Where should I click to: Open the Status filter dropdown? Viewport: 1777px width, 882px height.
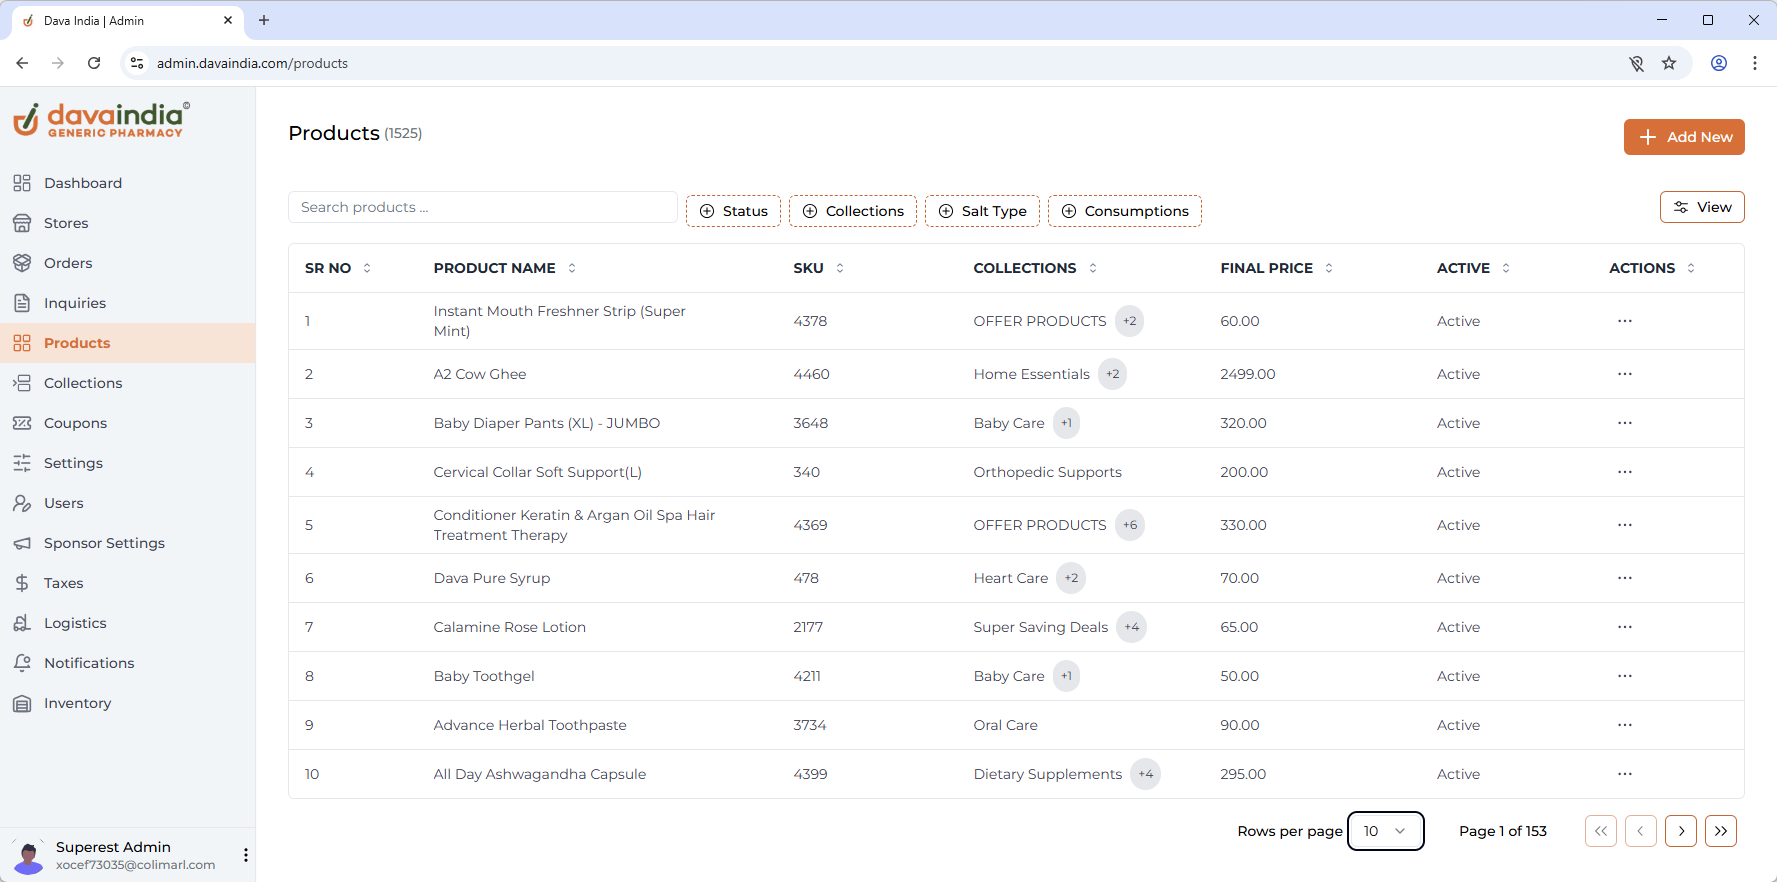pos(733,211)
